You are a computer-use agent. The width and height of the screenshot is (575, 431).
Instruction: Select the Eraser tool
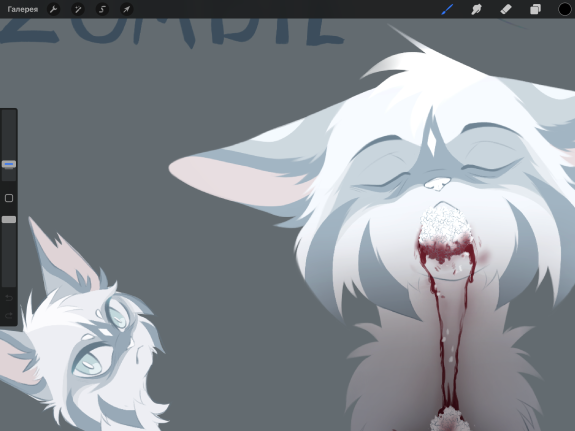[506, 9]
